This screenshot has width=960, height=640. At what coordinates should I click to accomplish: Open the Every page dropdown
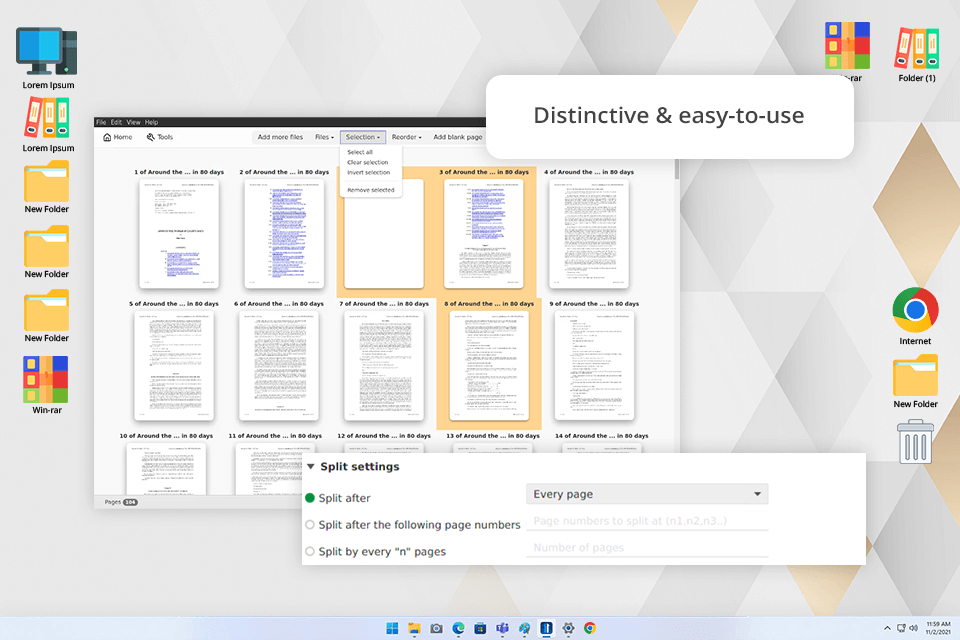point(647,494)
